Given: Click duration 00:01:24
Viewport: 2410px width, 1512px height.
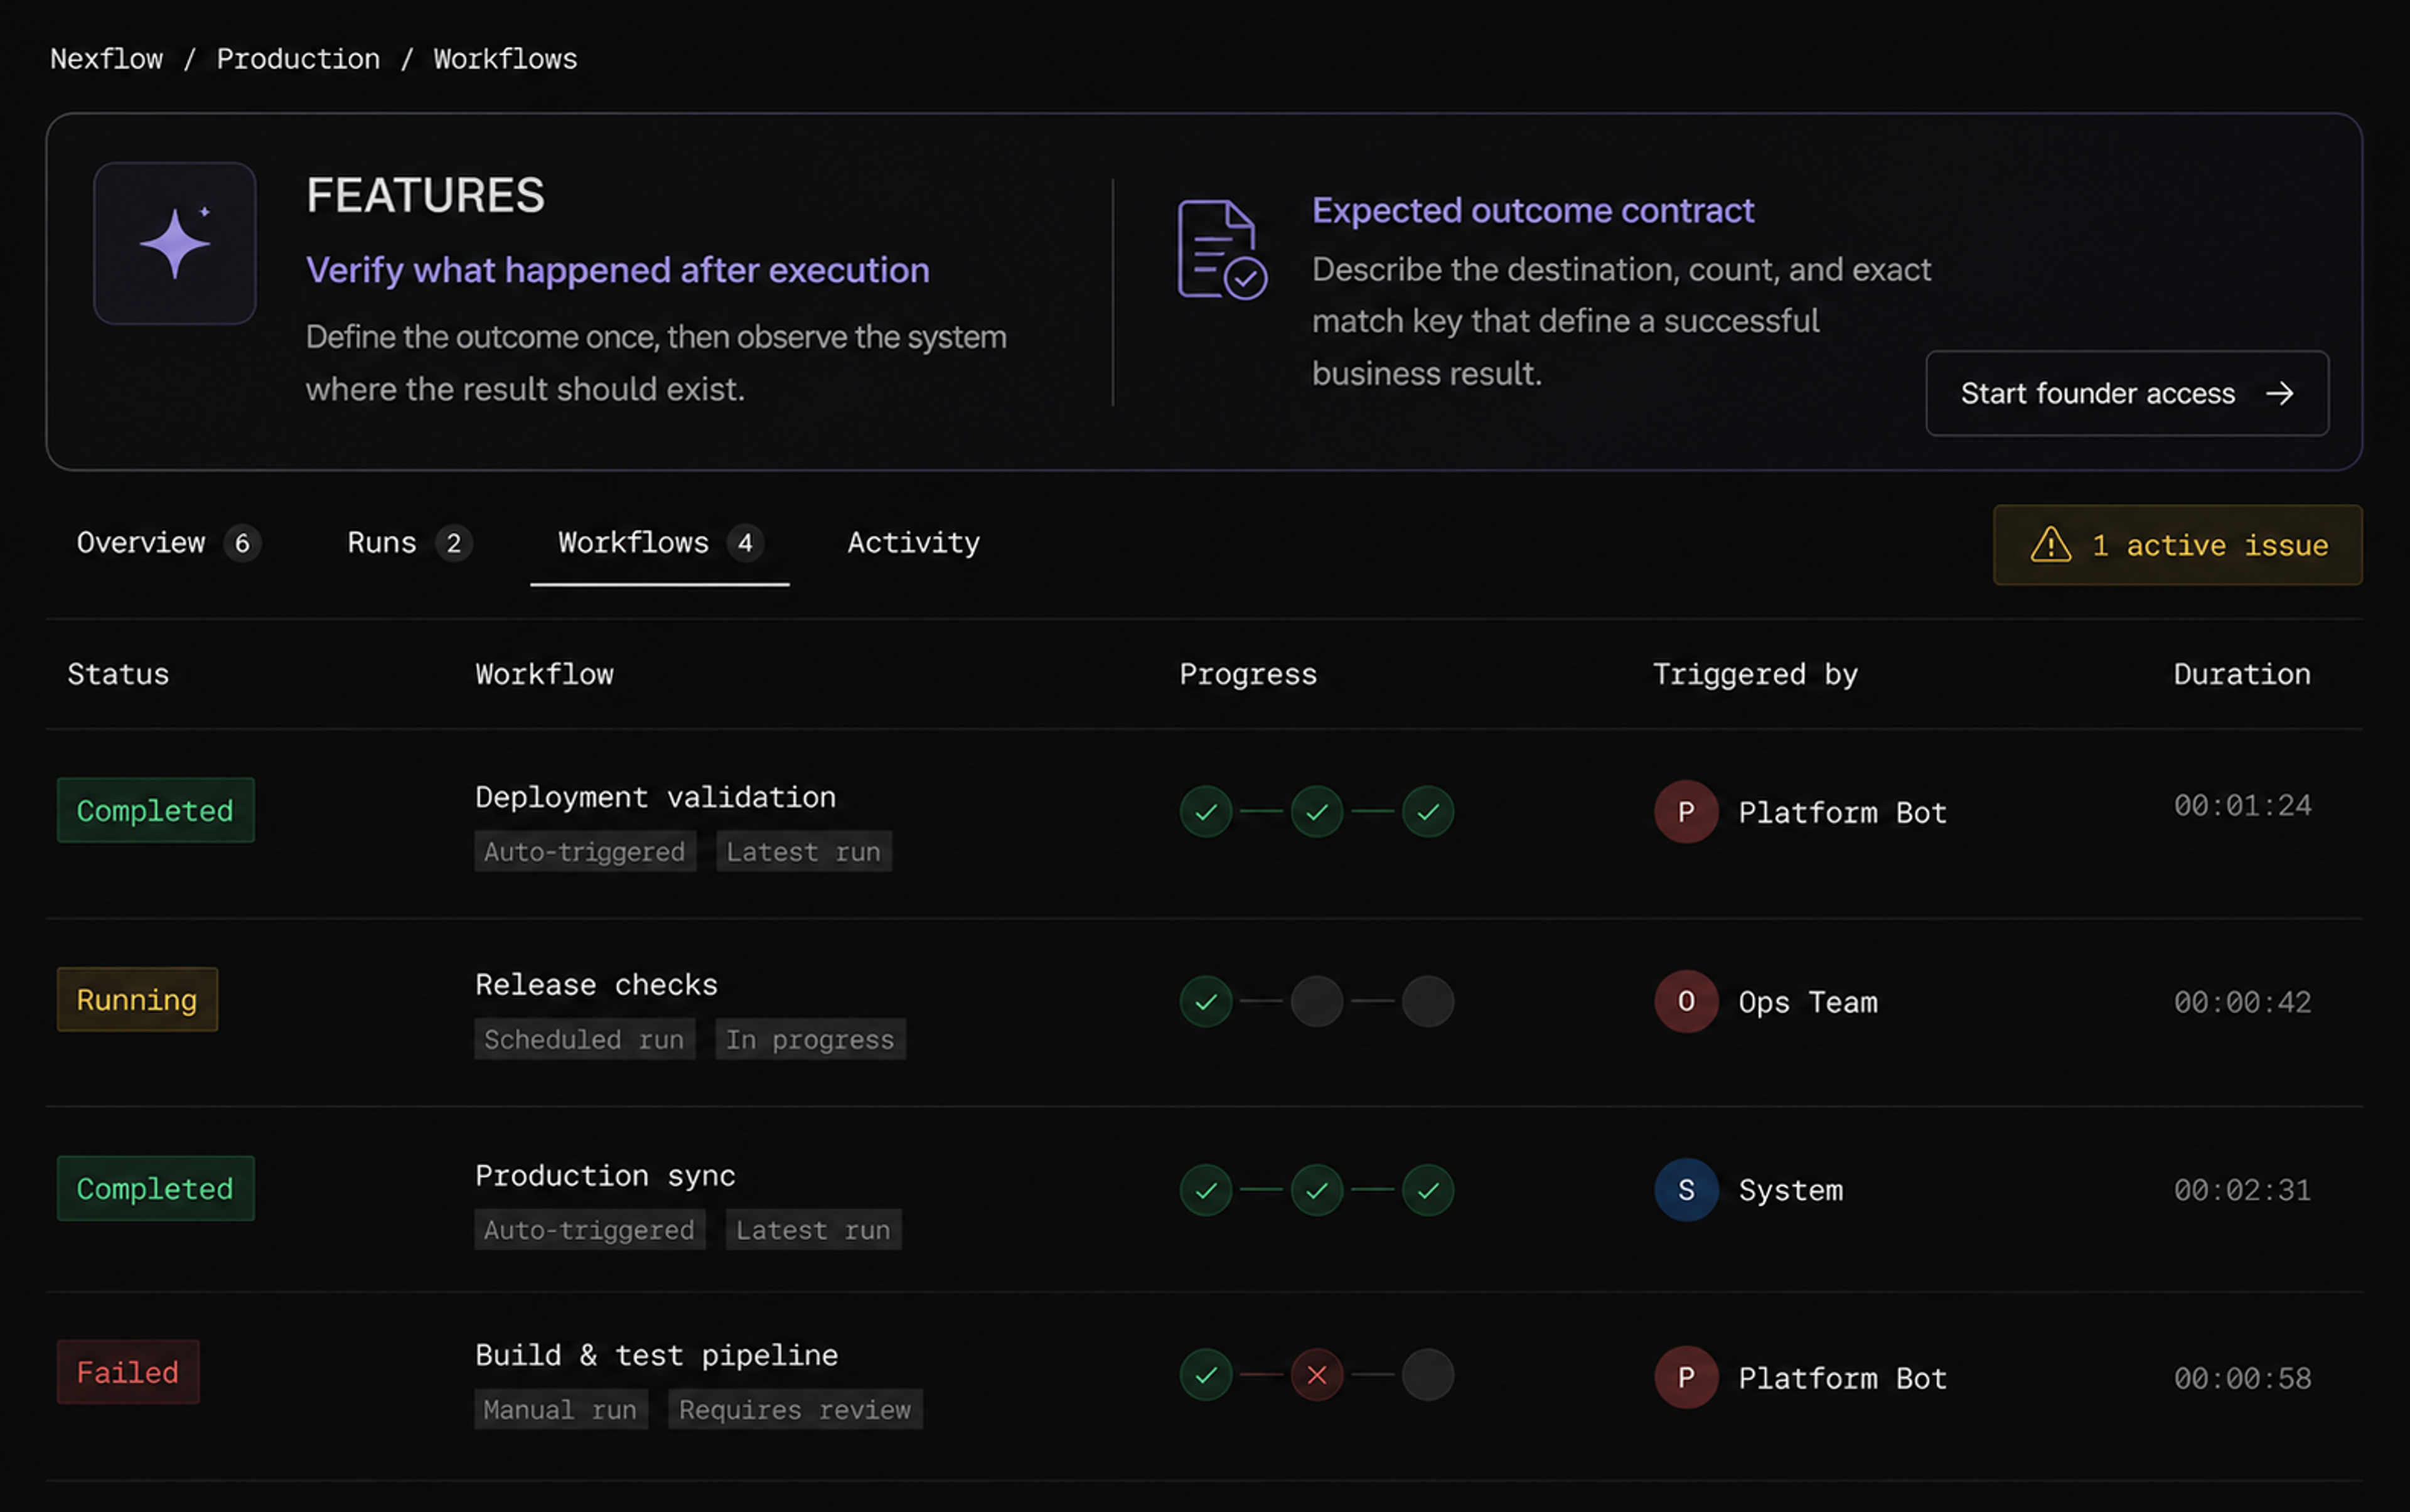Looking at the screenshot, I should 2242,806.
